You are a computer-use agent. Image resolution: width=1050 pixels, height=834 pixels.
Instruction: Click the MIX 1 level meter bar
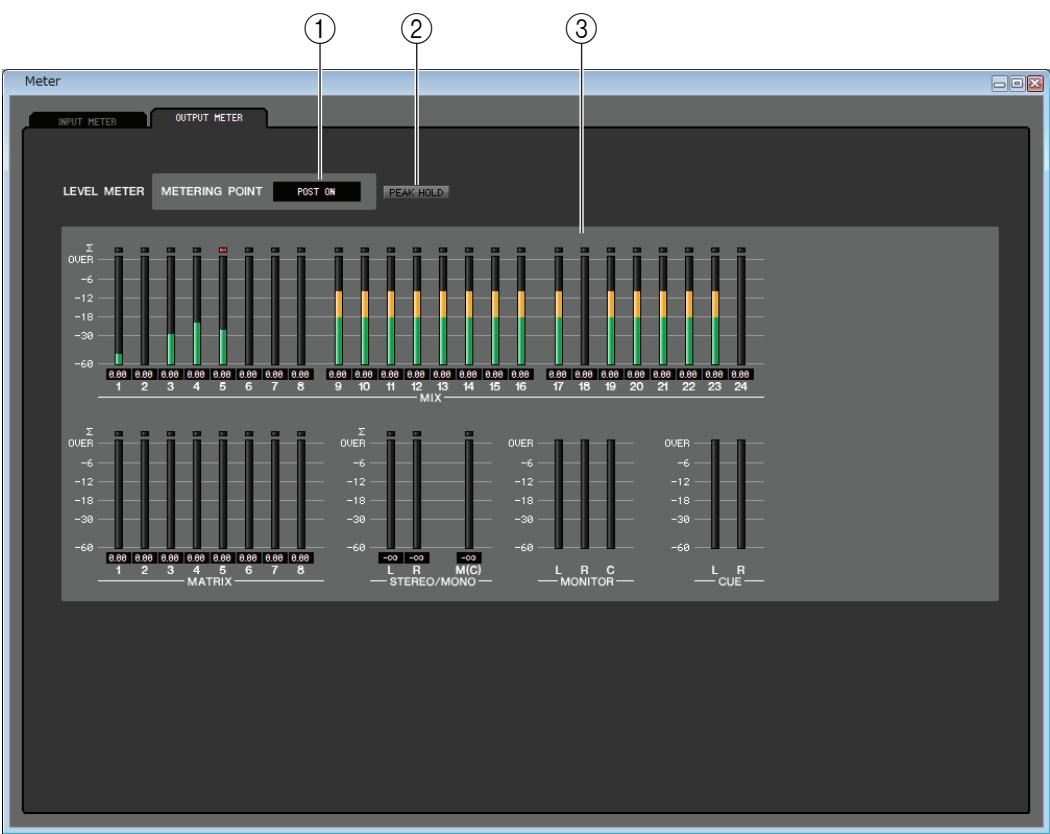119,310
